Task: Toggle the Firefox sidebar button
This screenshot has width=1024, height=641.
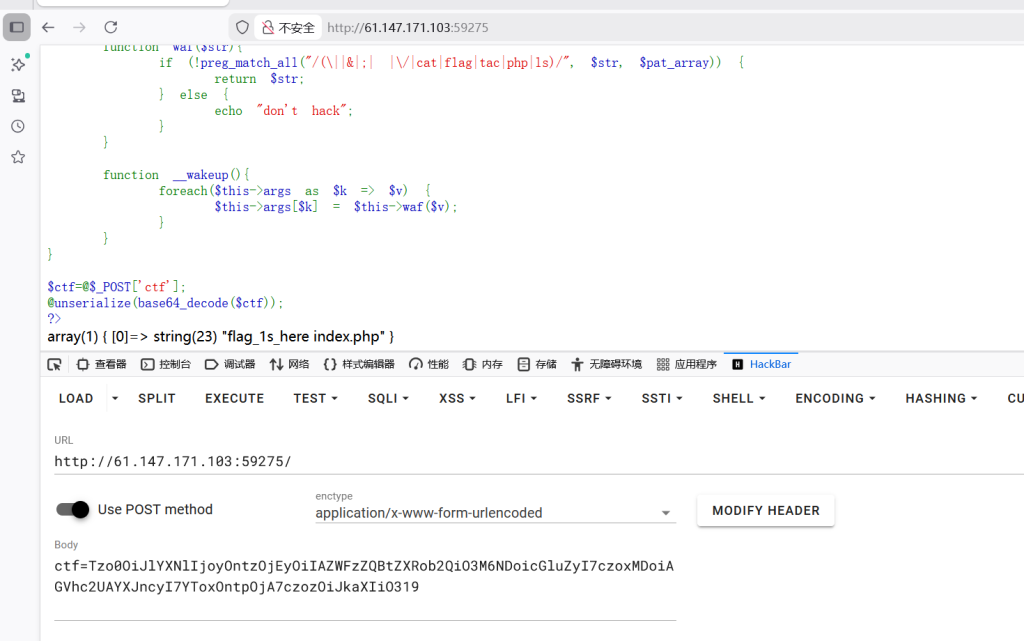Action: tap(17, 27)
